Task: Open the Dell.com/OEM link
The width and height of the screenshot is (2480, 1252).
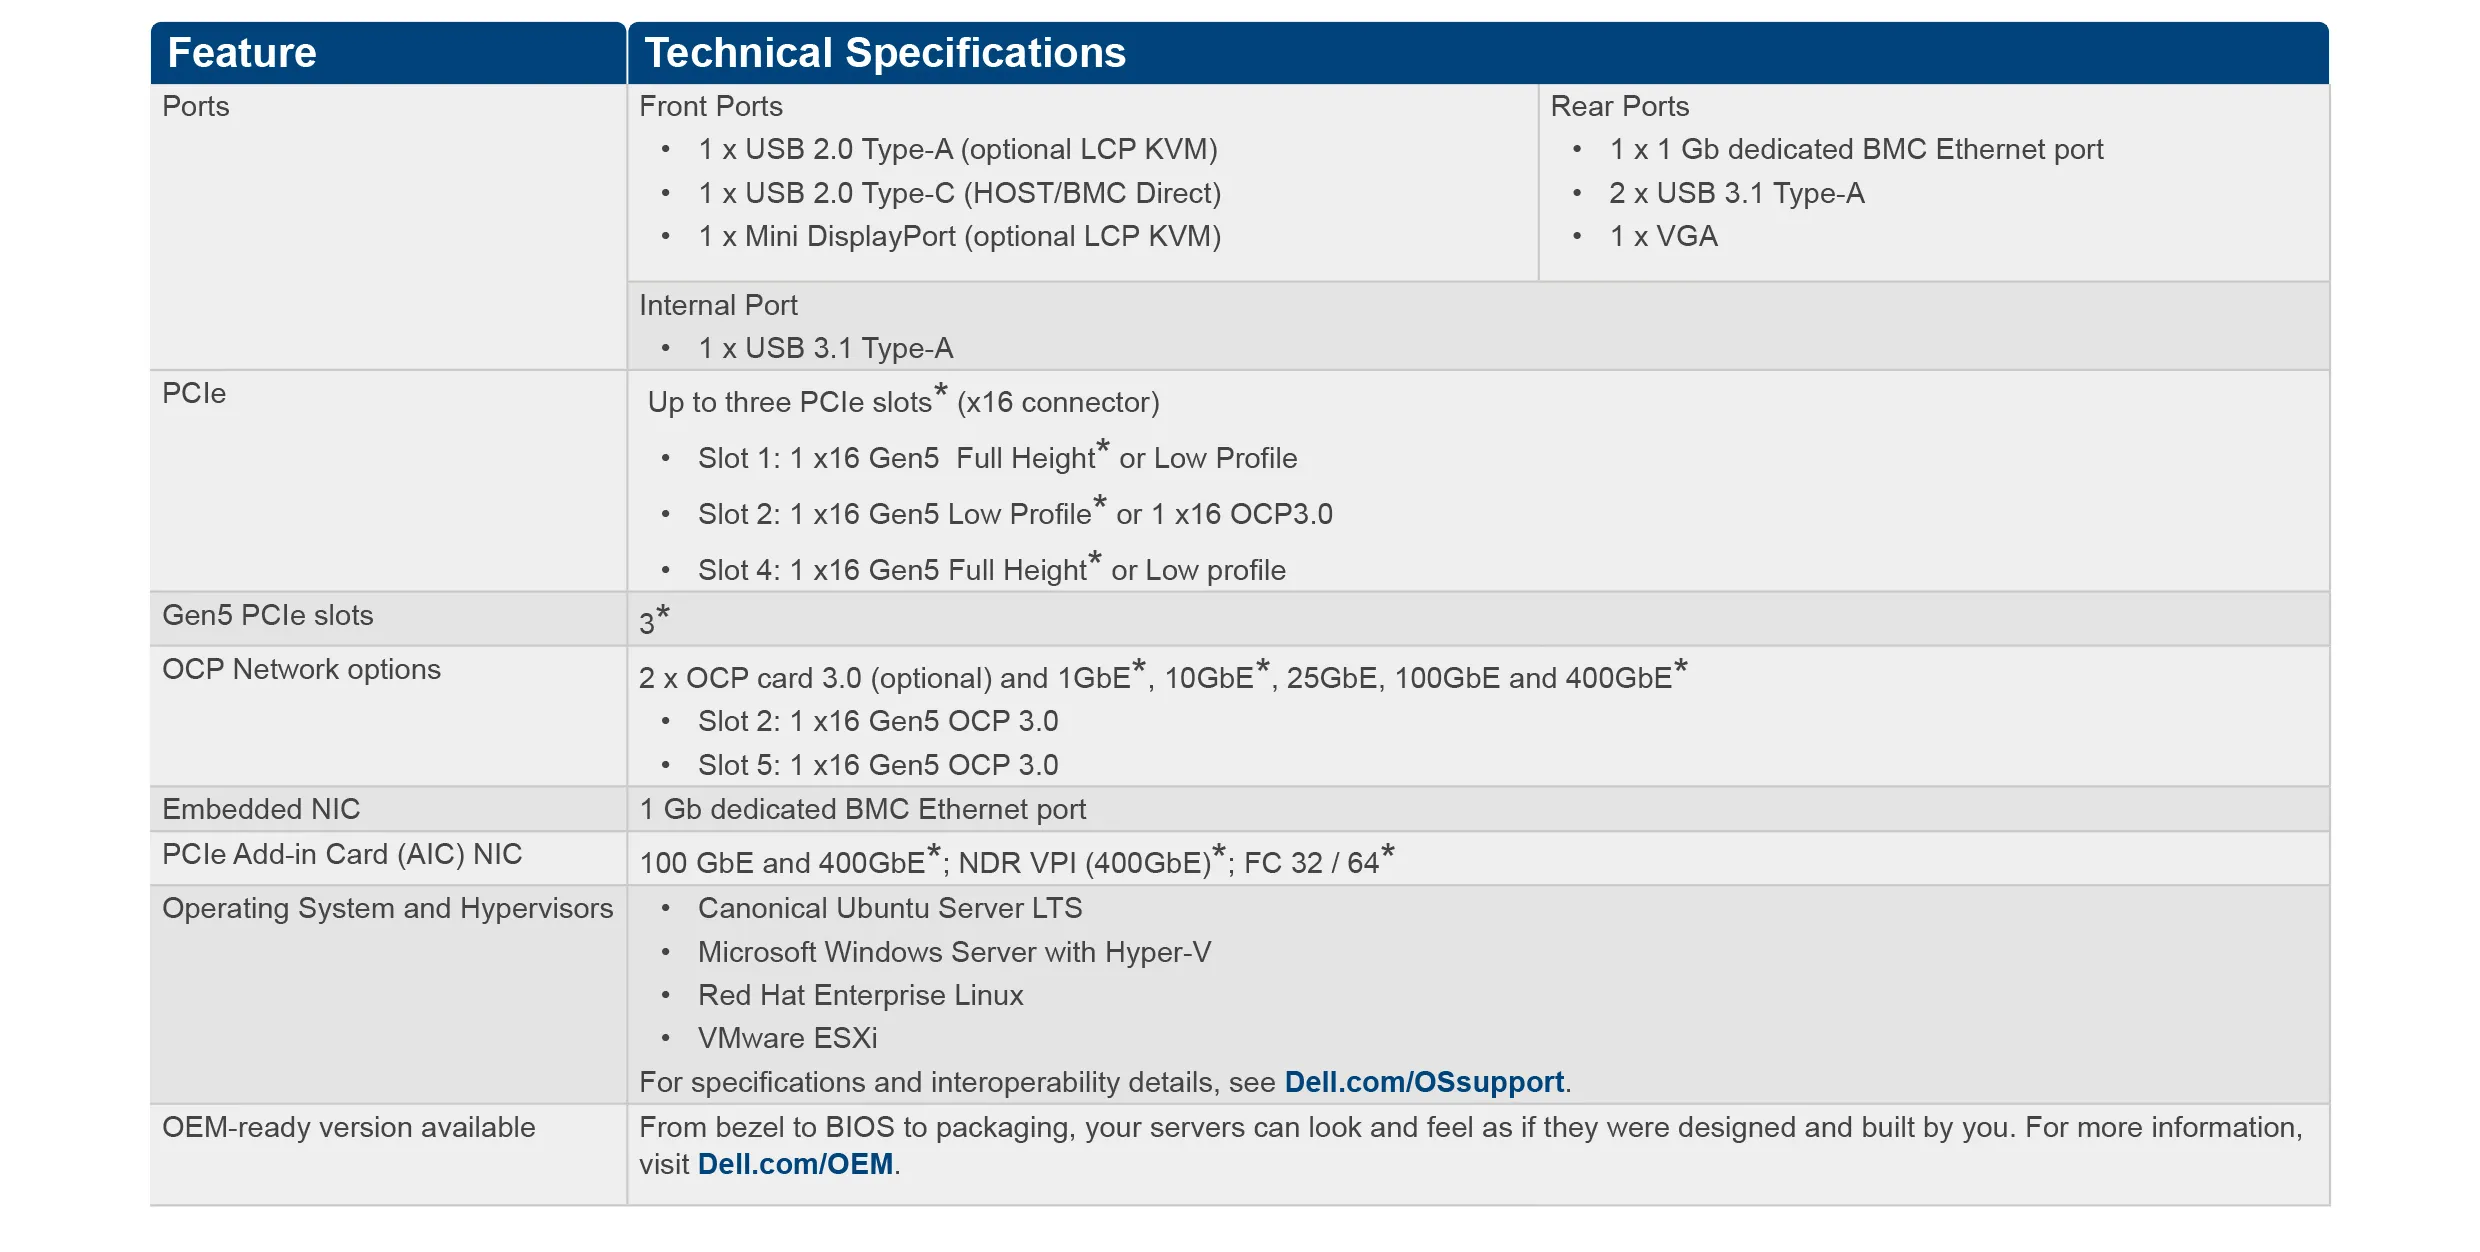Action: click(795, 1164)
